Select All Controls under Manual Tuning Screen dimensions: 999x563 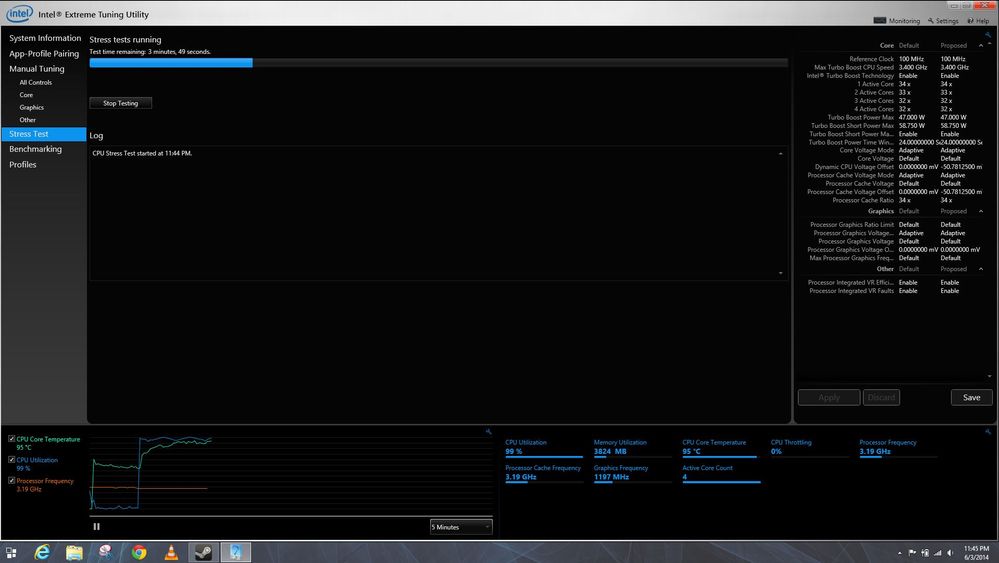[36, 82]
